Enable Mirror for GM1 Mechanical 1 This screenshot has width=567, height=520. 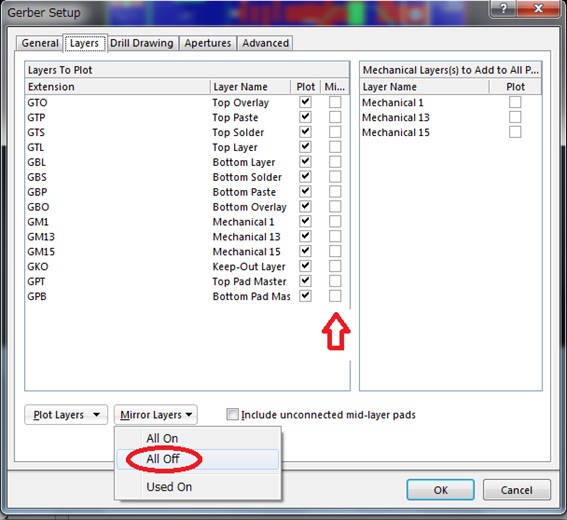pos(335,221)
